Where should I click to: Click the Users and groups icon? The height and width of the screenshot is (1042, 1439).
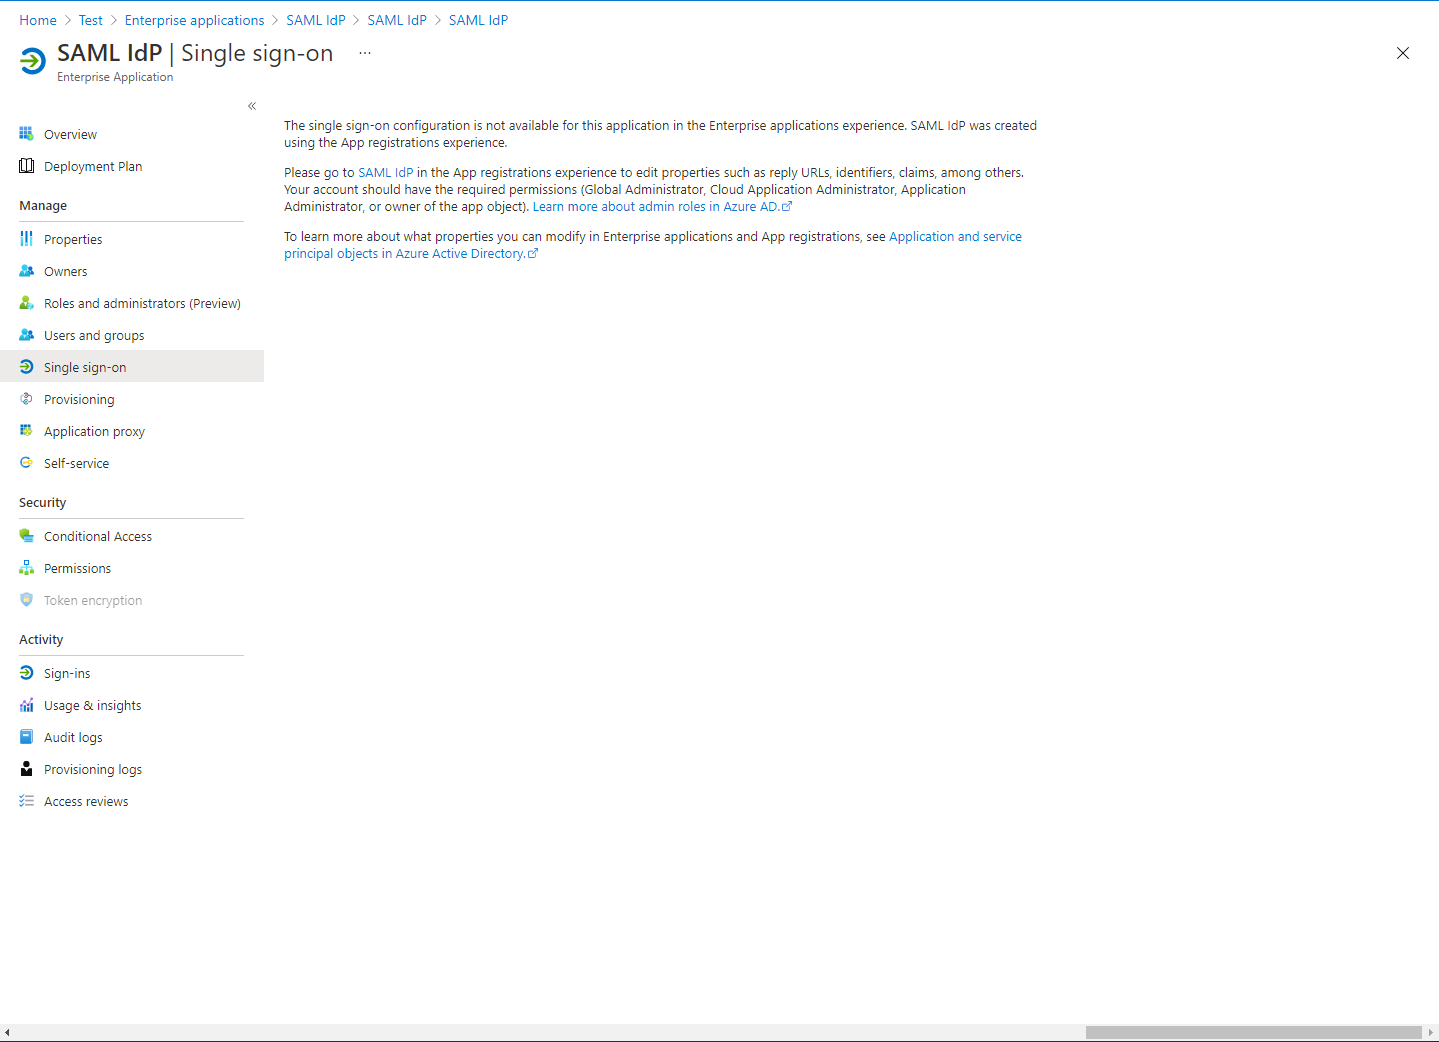click(x=26, y=335)
